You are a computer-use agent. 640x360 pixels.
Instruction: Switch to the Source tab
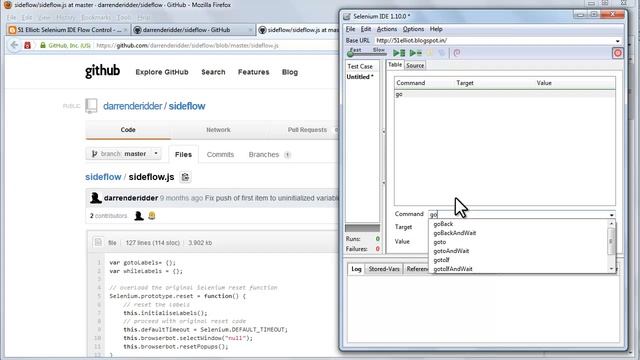[x=415, y=65]
